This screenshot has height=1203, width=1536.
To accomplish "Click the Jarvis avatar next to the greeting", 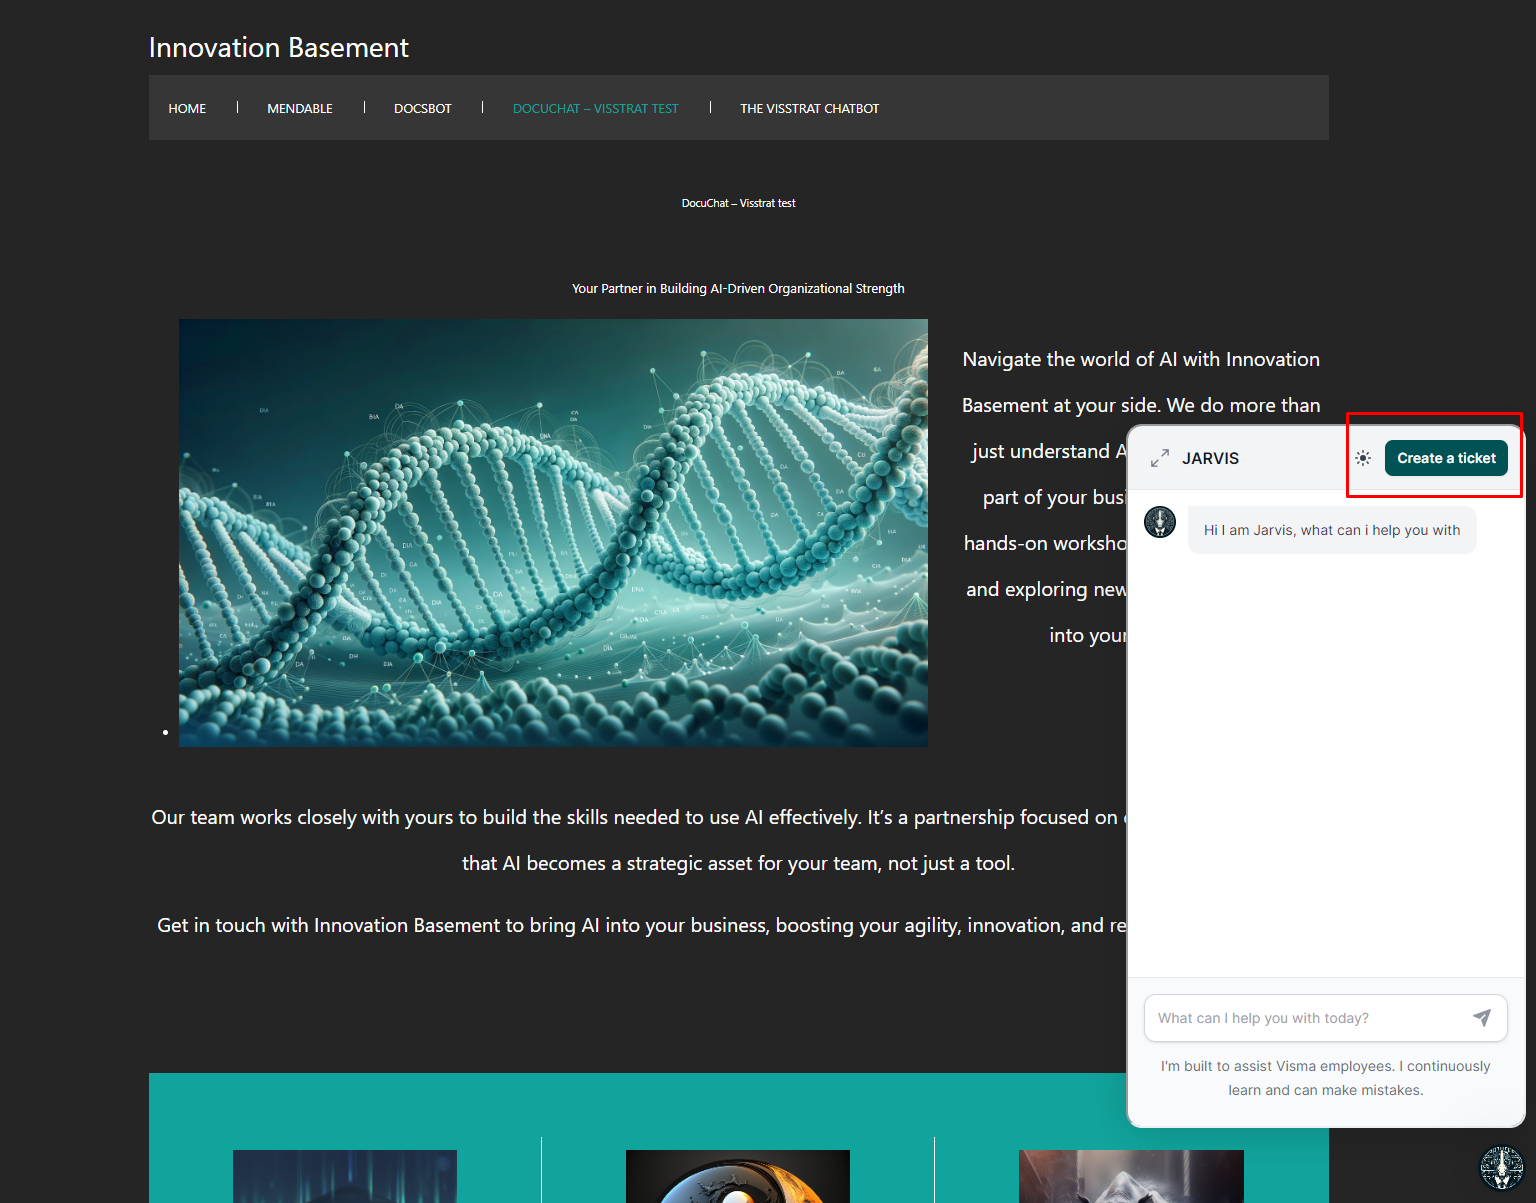I will point(1160,522).
